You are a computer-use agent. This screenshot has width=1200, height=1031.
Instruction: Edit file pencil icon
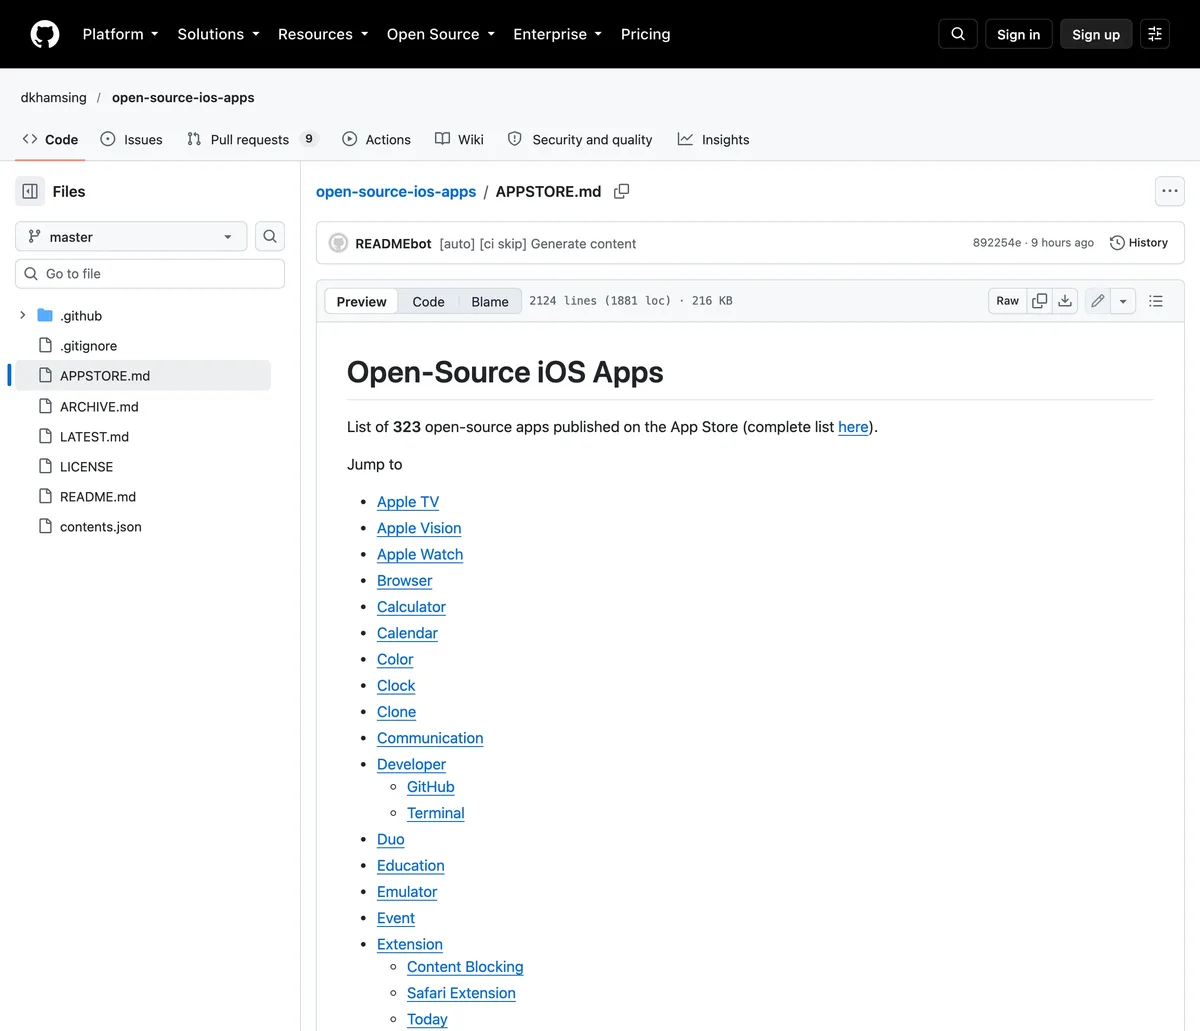pyautogui.click(x=1097, y=301)
